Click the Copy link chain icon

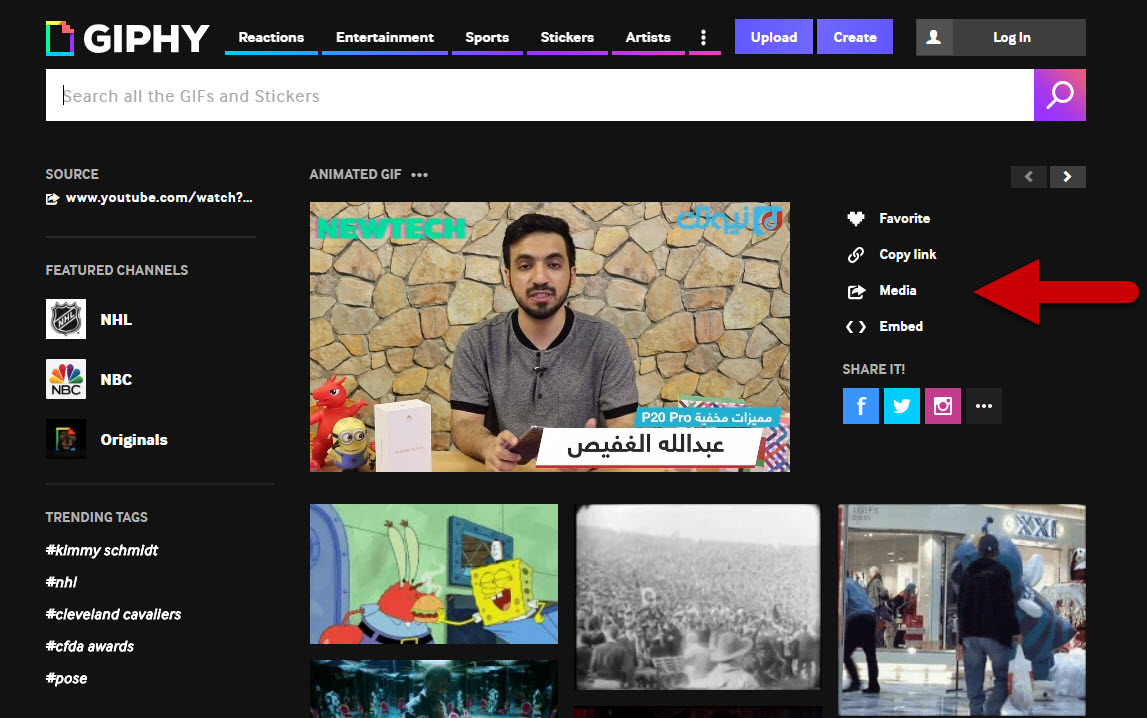856,254
